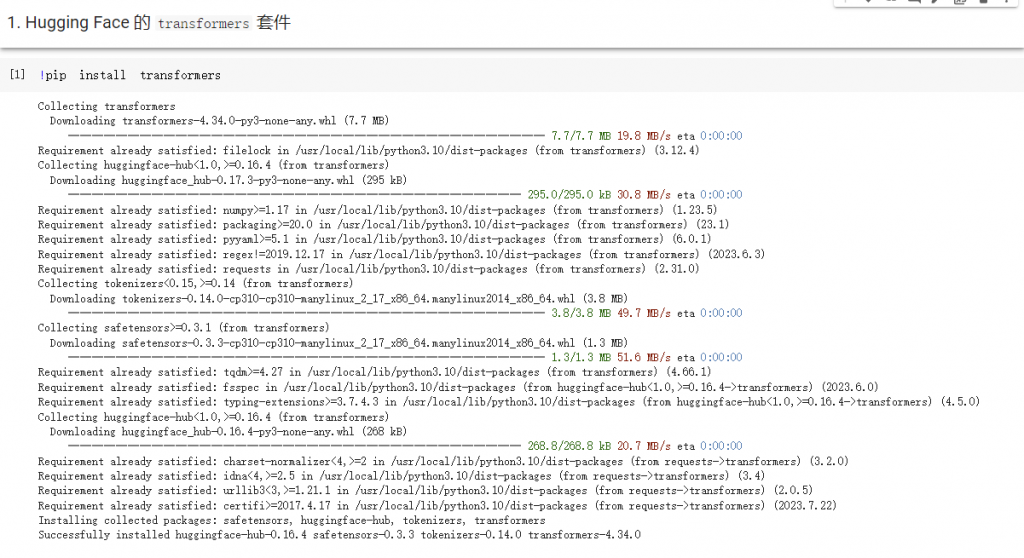The height and width of the screenshot is (558, 1024).
Task: Click the 'Requirement already satisfied: typing-extensions' line
Action: click(x=509, y=402)
